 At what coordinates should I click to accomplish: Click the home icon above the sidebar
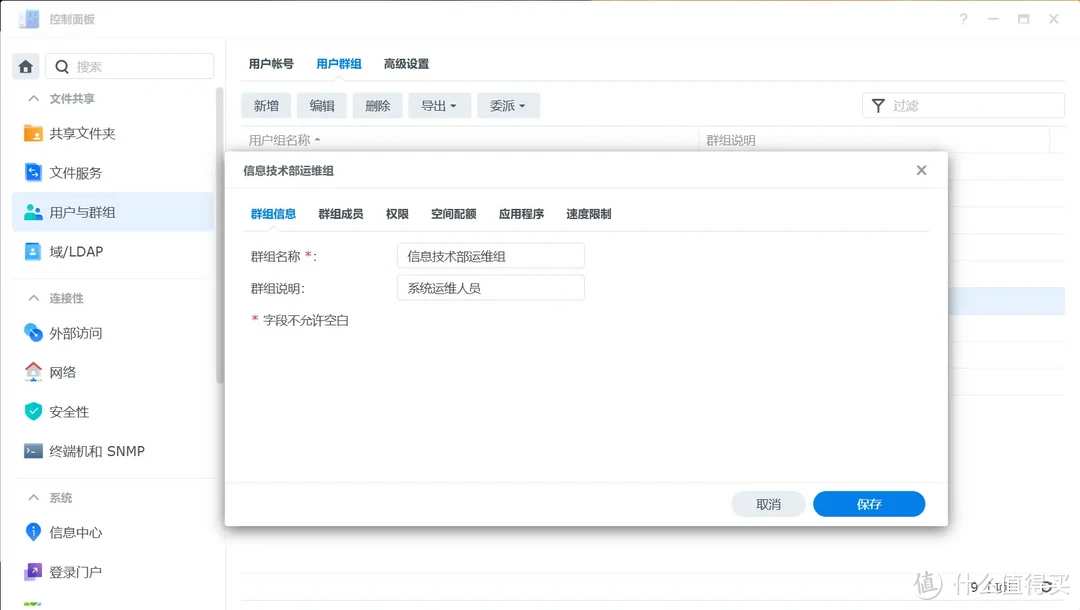(25, 66)
